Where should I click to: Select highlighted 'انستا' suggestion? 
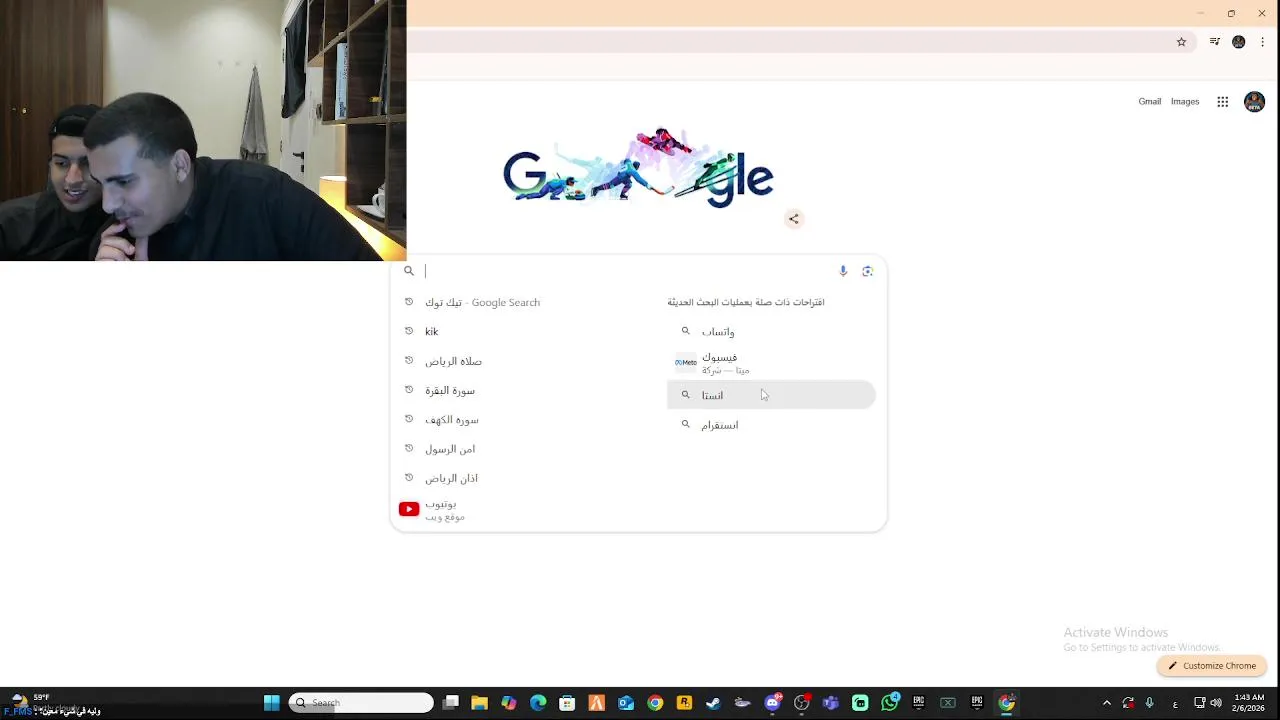click(771, 395)
